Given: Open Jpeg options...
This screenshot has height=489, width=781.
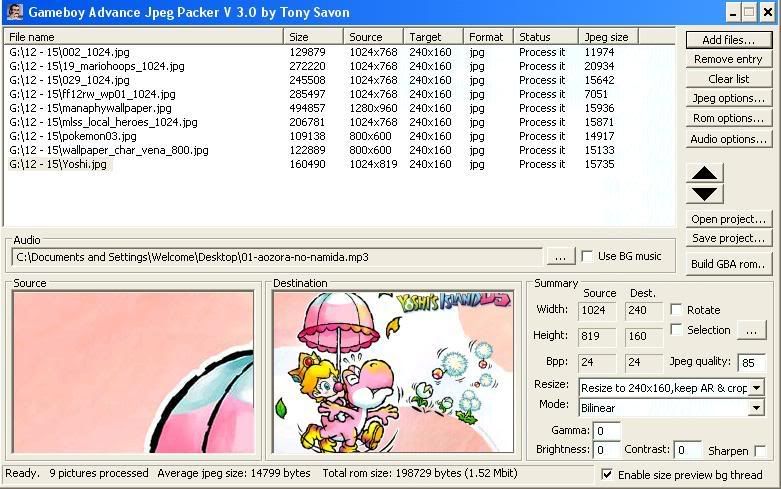Looking at the screenshot, I should point(728,98).
